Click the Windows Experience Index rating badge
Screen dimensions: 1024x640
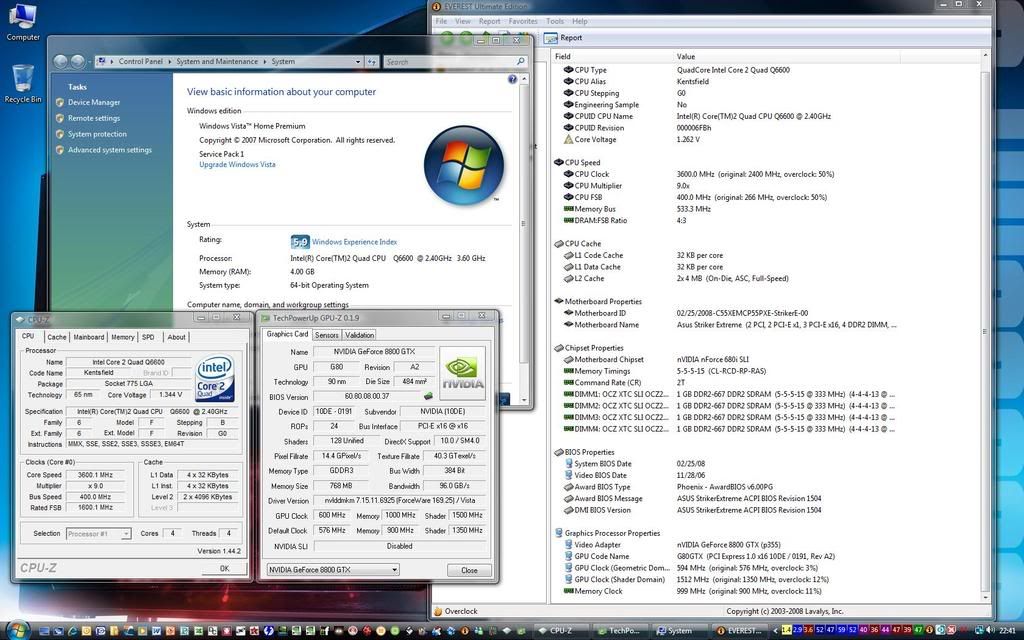click(x=299, y=242)
